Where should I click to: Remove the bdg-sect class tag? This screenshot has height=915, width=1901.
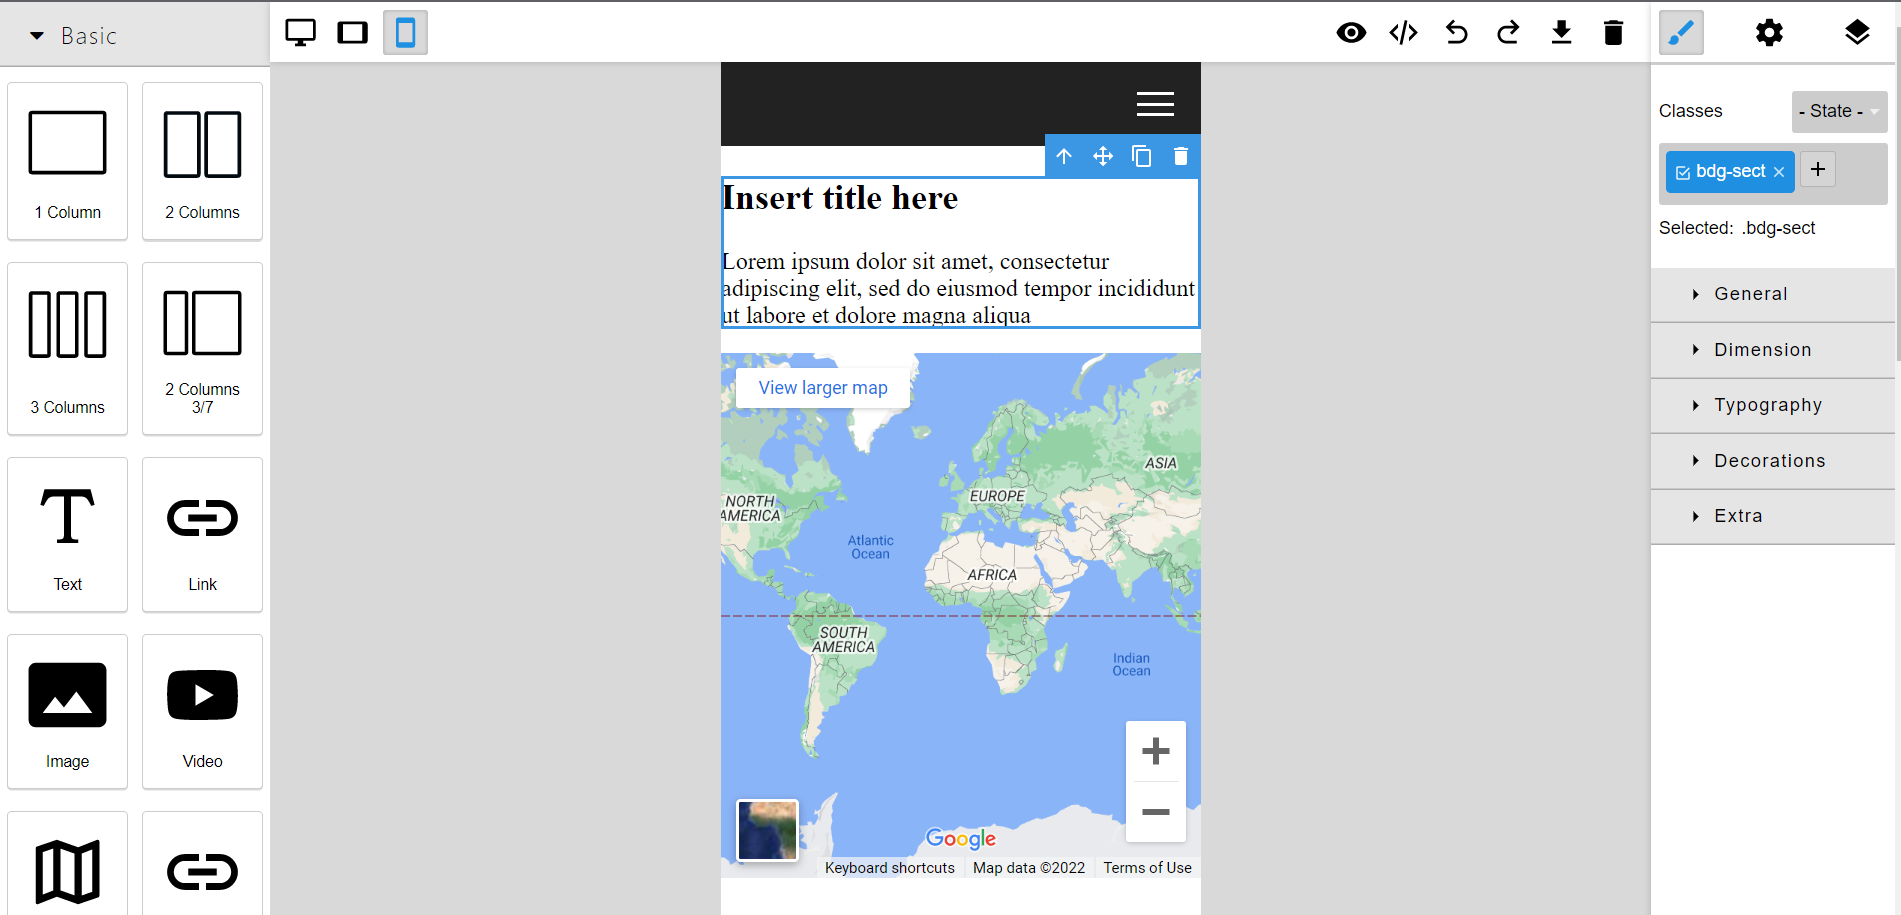(1779, 172)
